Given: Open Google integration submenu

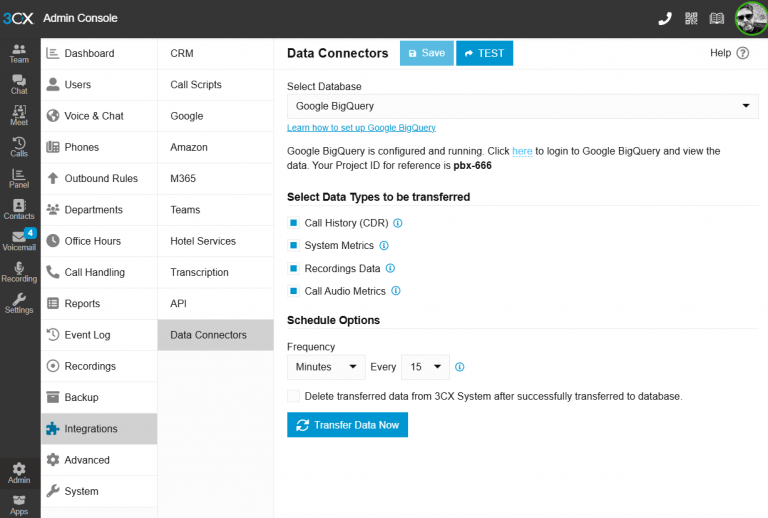Looking at the screenshot, I should pyautogui.click(x=216, y=116).
